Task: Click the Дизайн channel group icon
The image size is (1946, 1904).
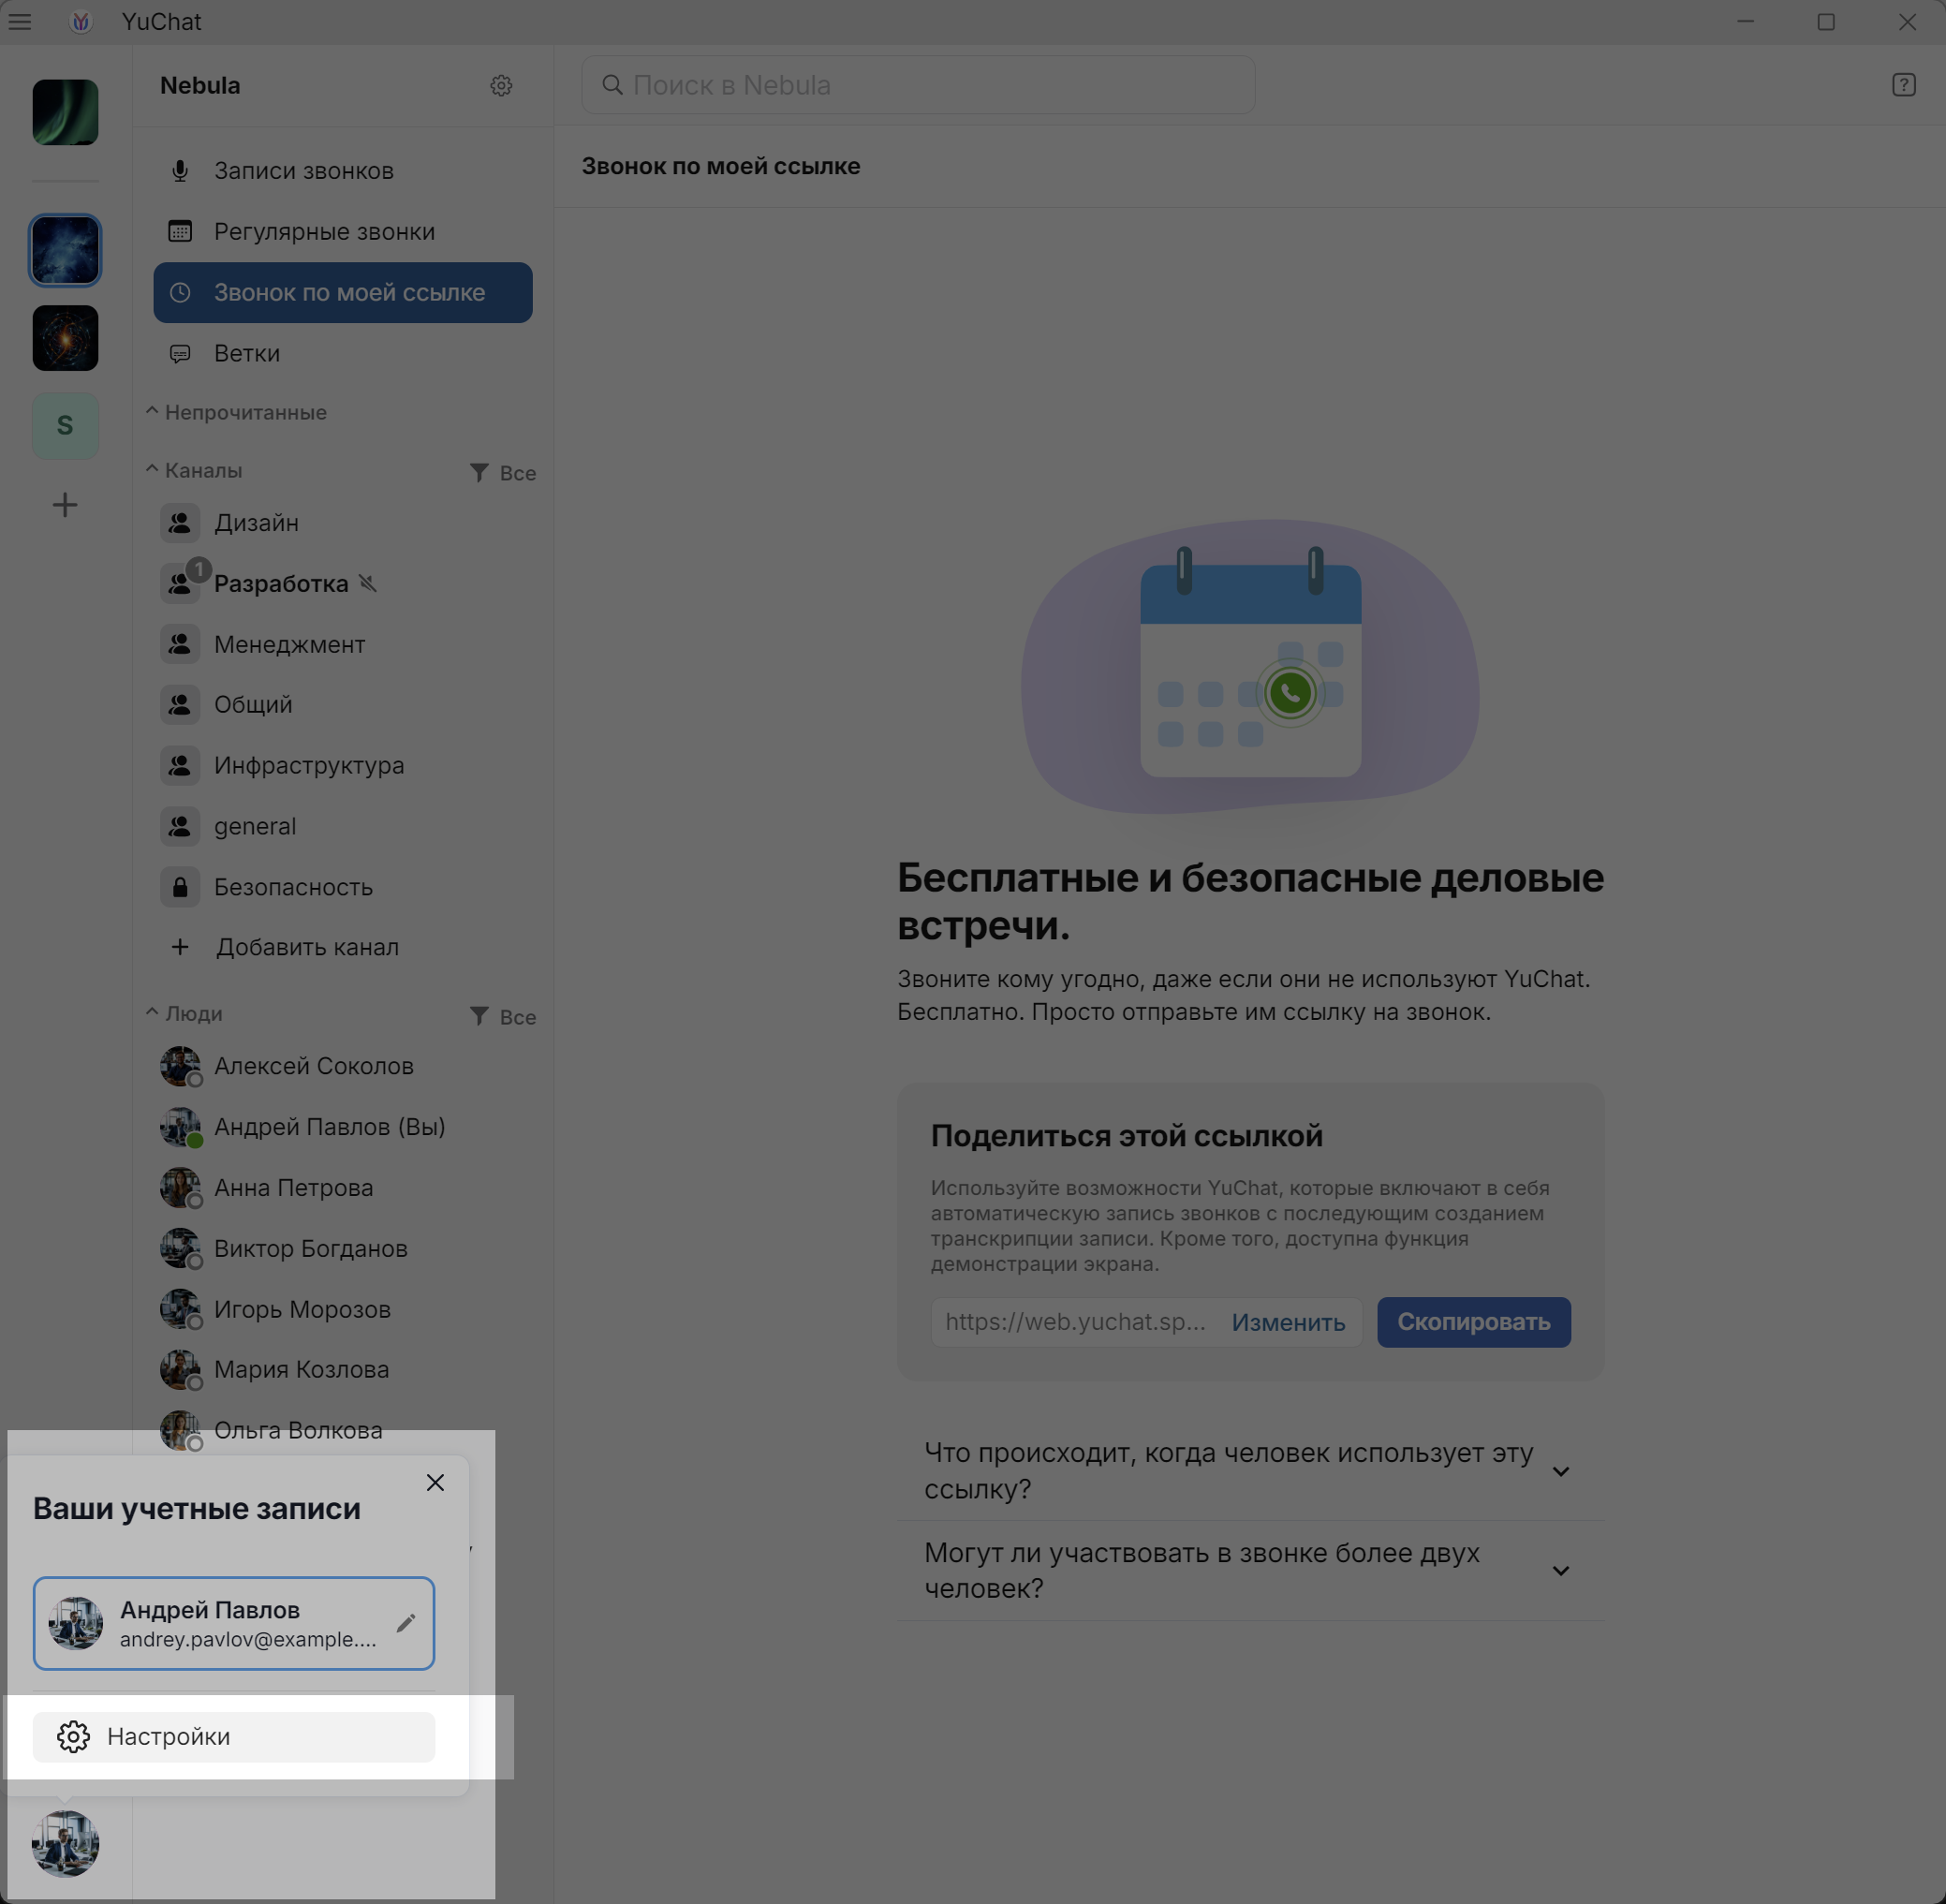Action: point(180,523)
